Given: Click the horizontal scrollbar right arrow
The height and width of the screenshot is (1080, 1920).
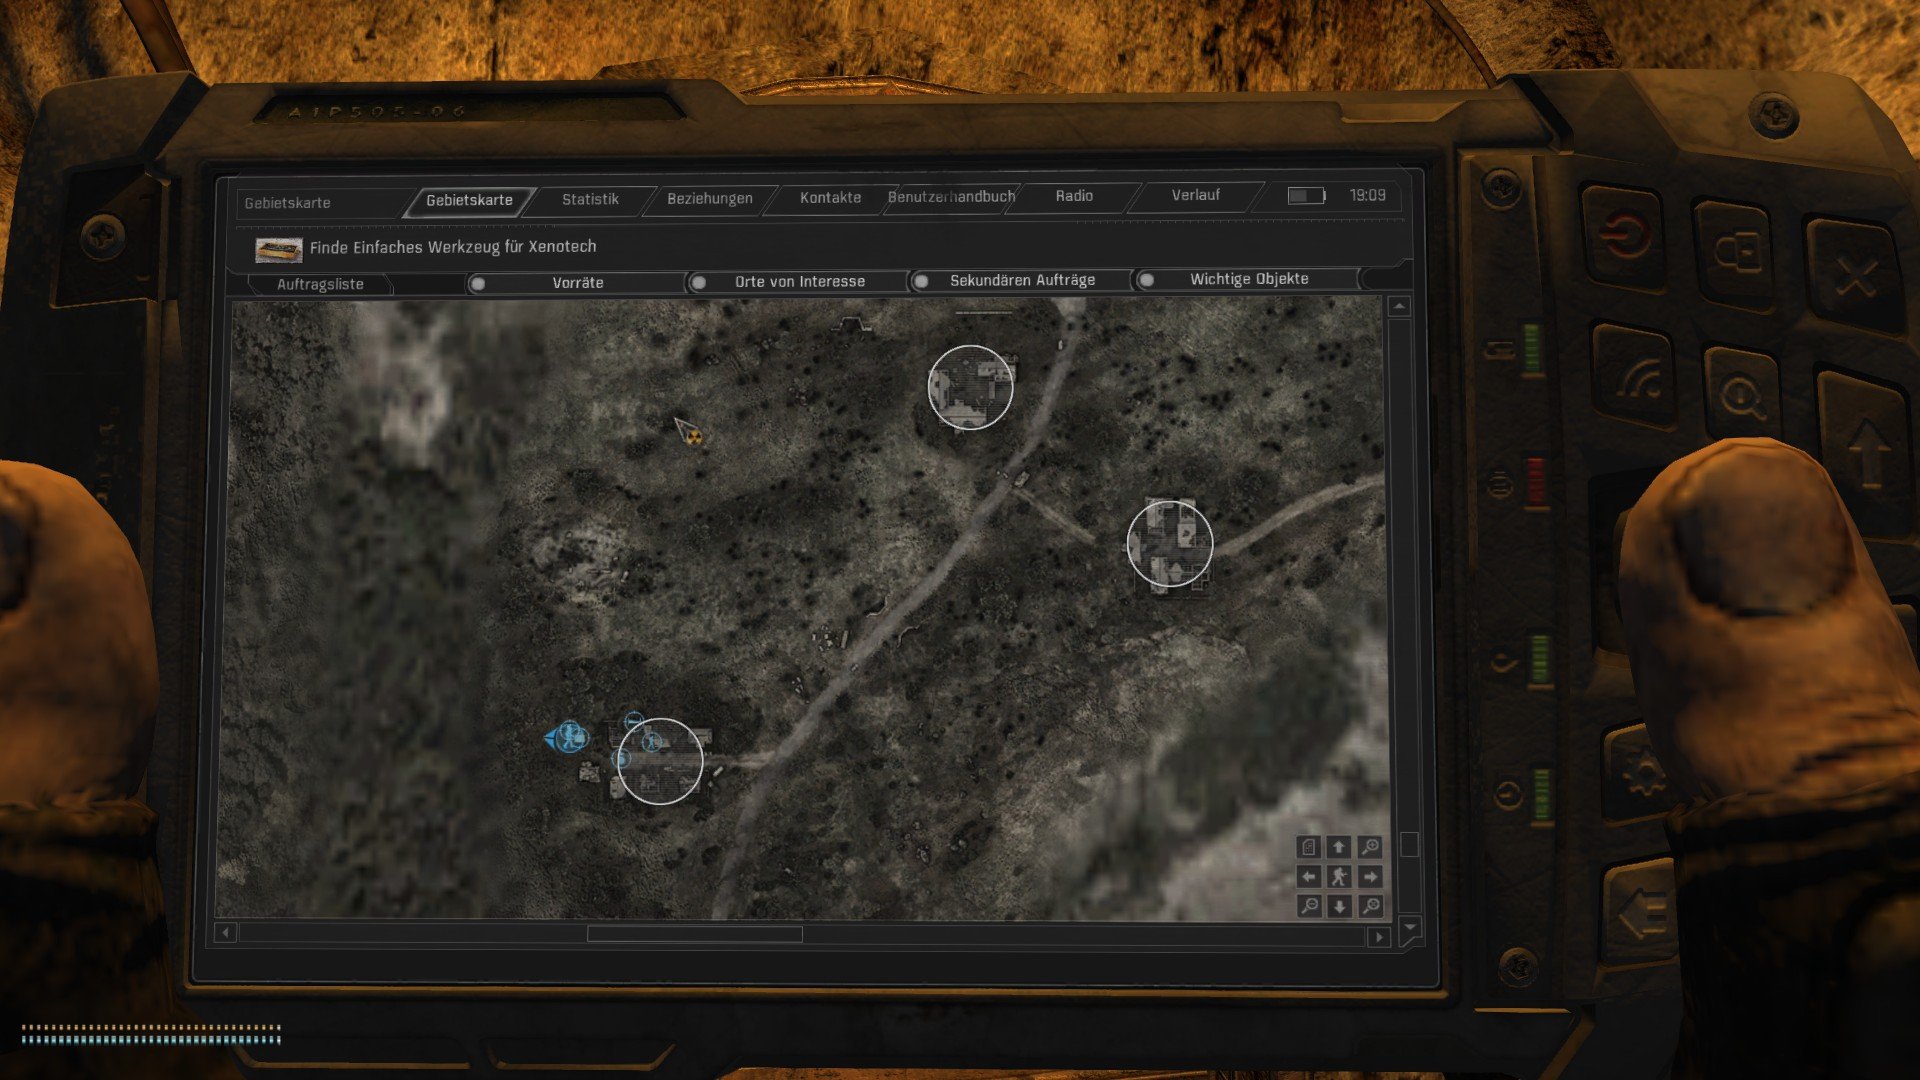Looking at the screenshot, I should tap(1379, 937).
